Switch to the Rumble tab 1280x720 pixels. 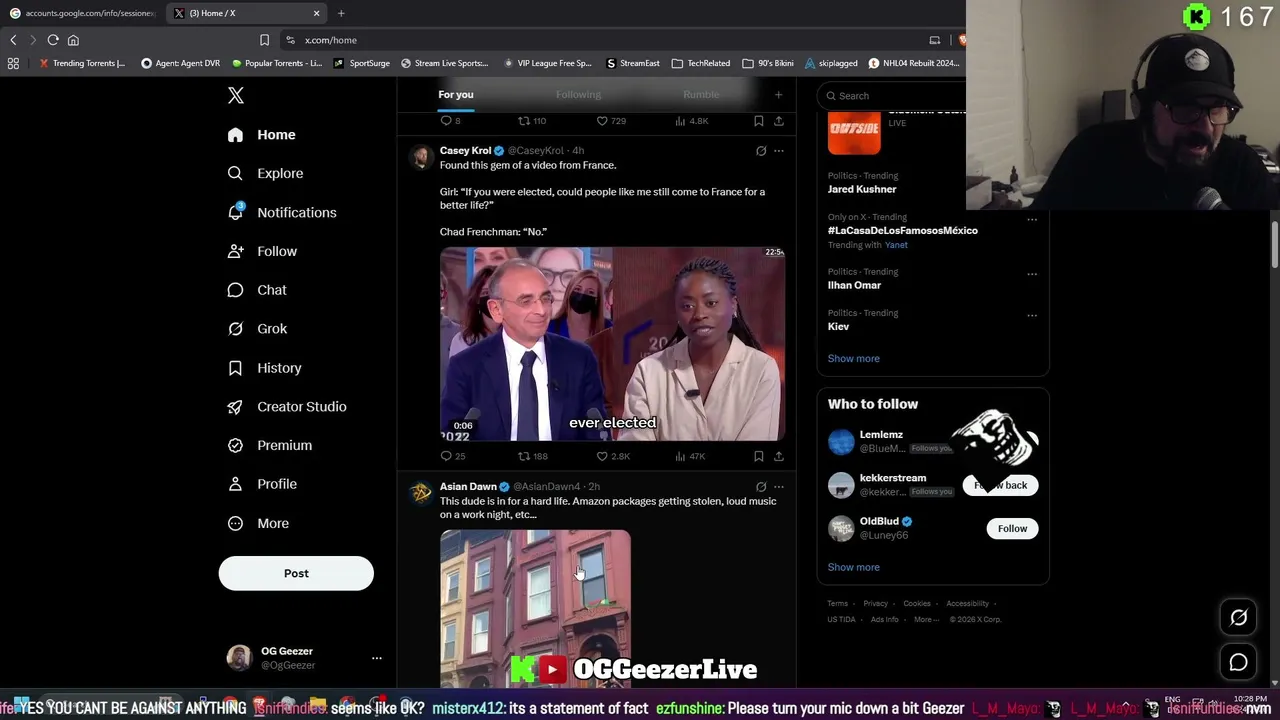(701, 95)
